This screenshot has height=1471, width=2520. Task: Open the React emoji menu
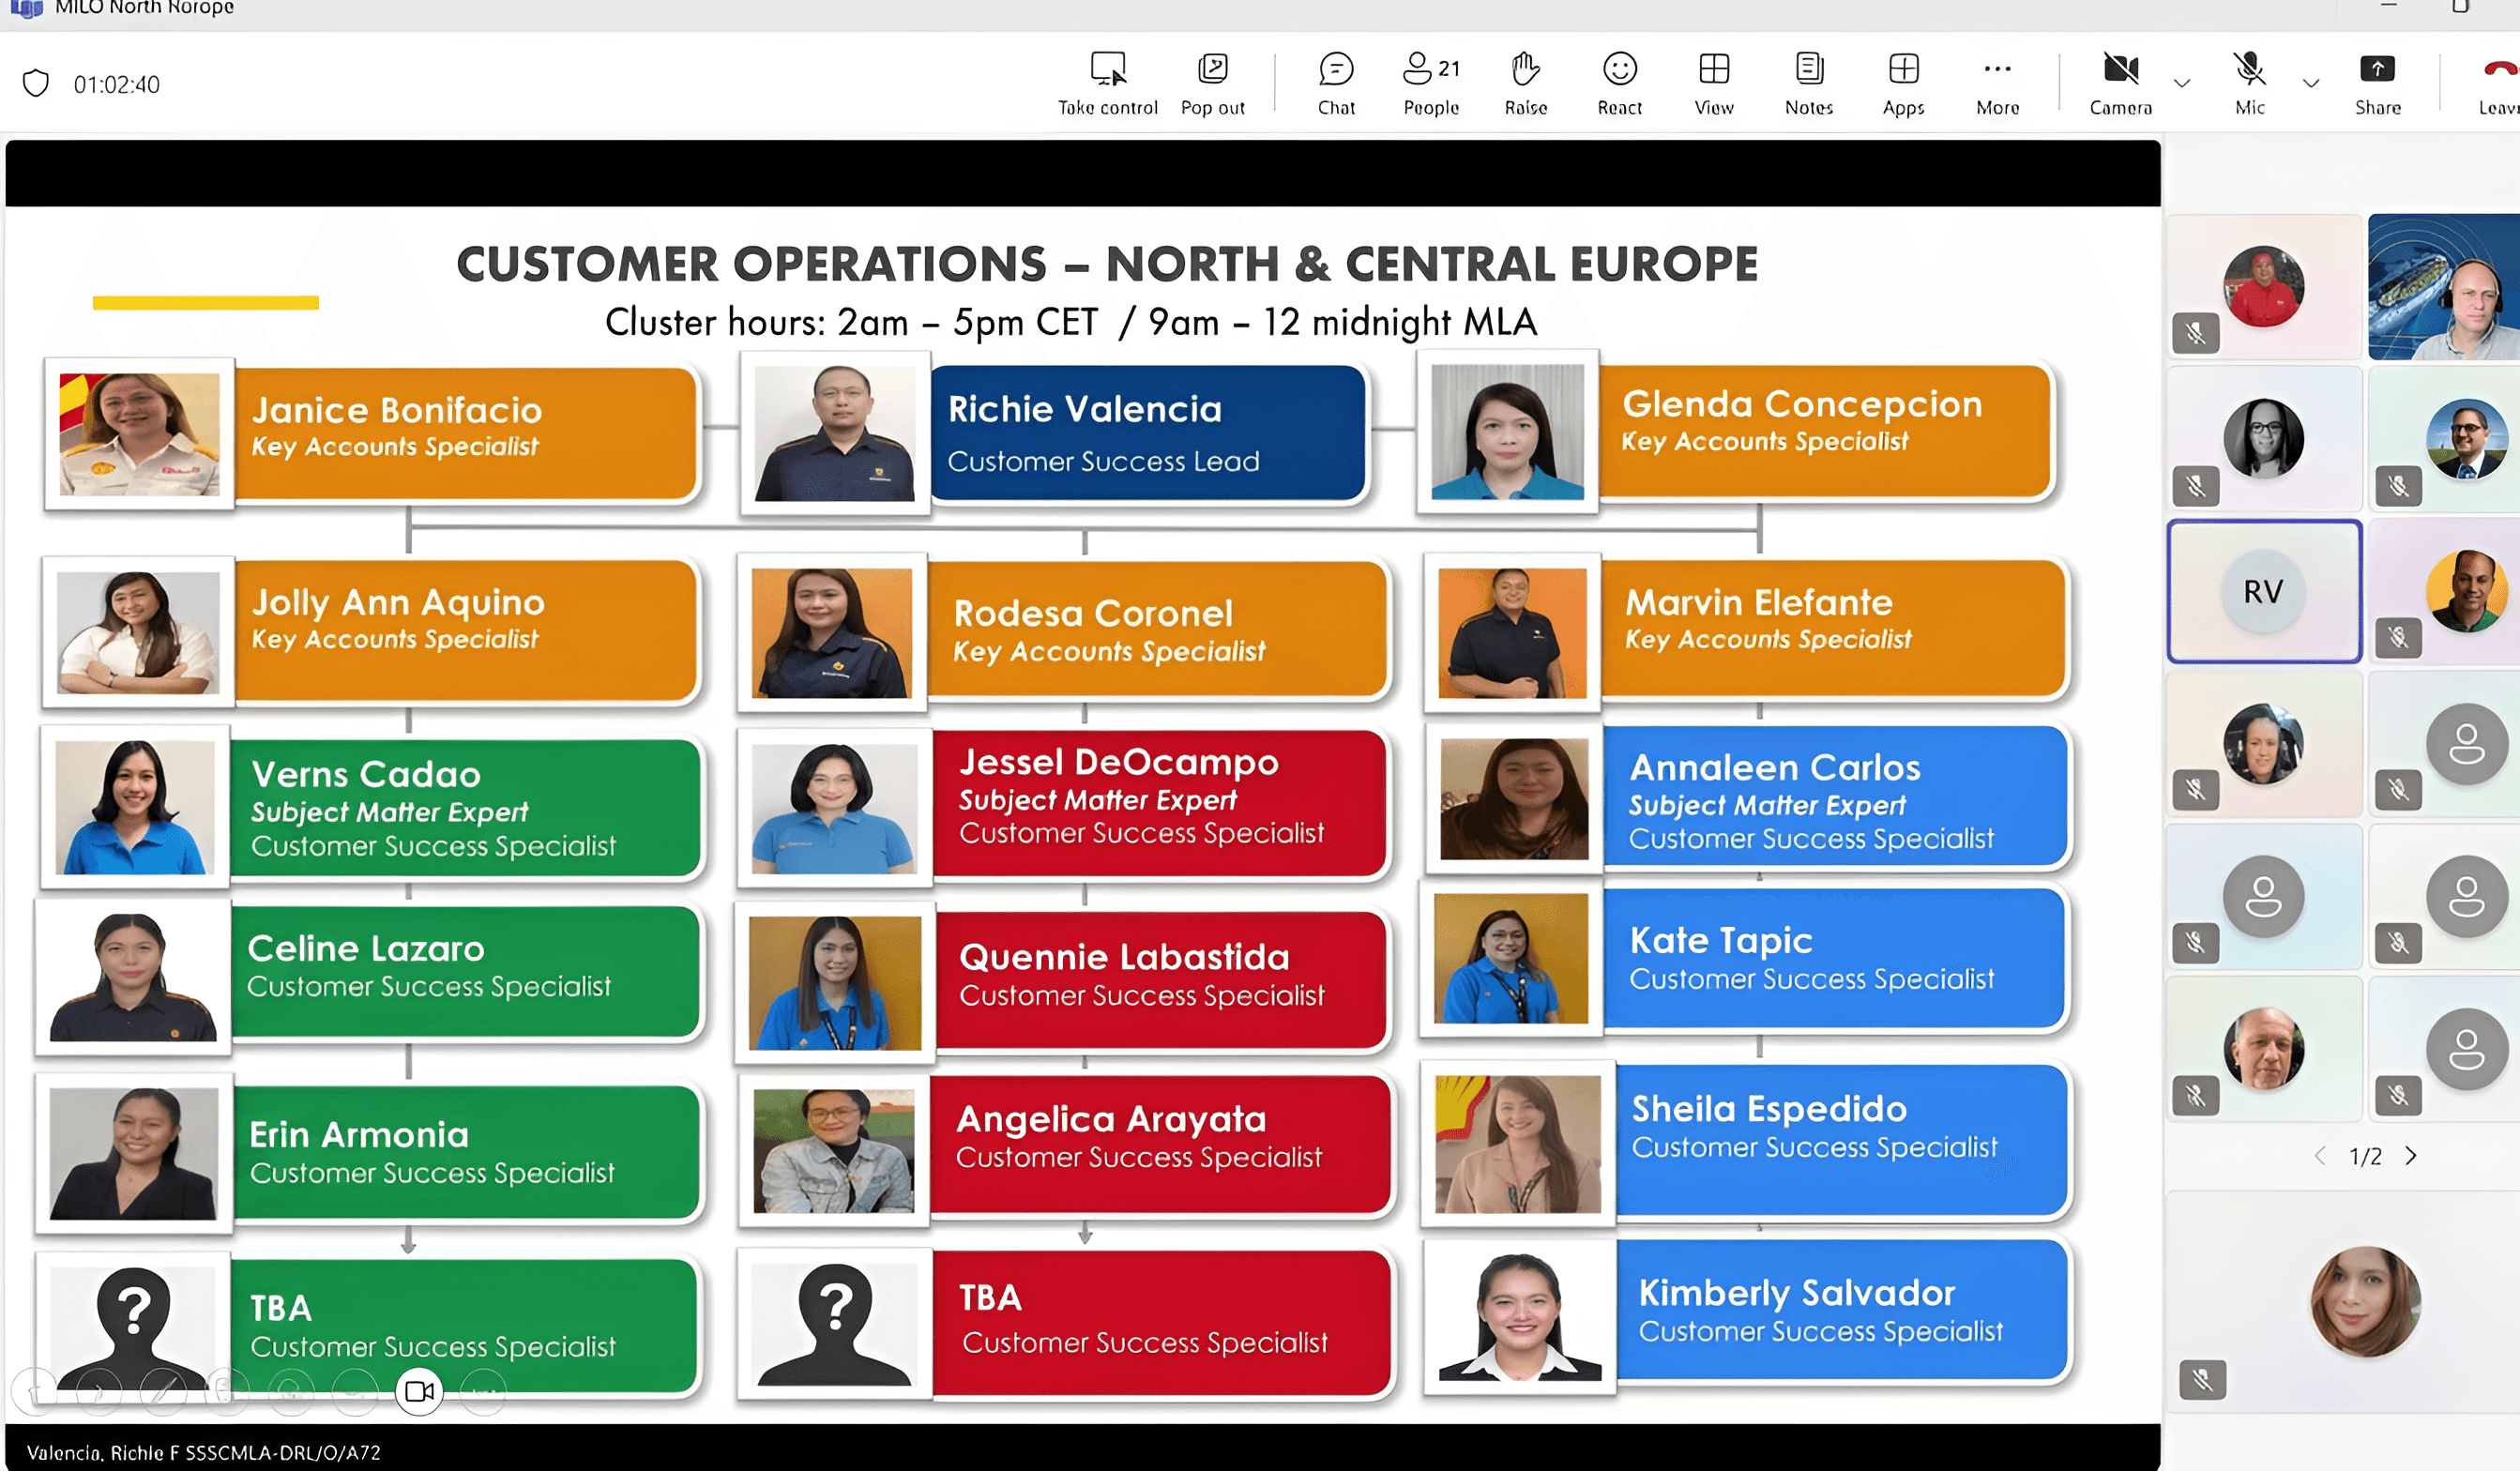[1619, 84]
